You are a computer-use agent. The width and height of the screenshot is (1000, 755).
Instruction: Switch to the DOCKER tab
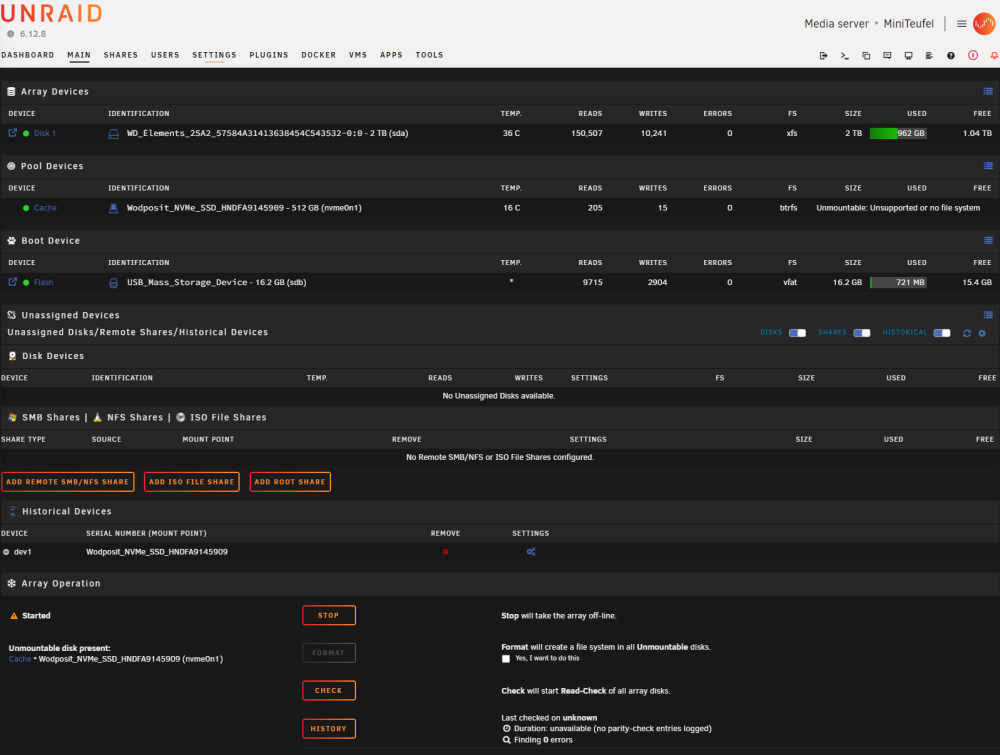[318, 55]
